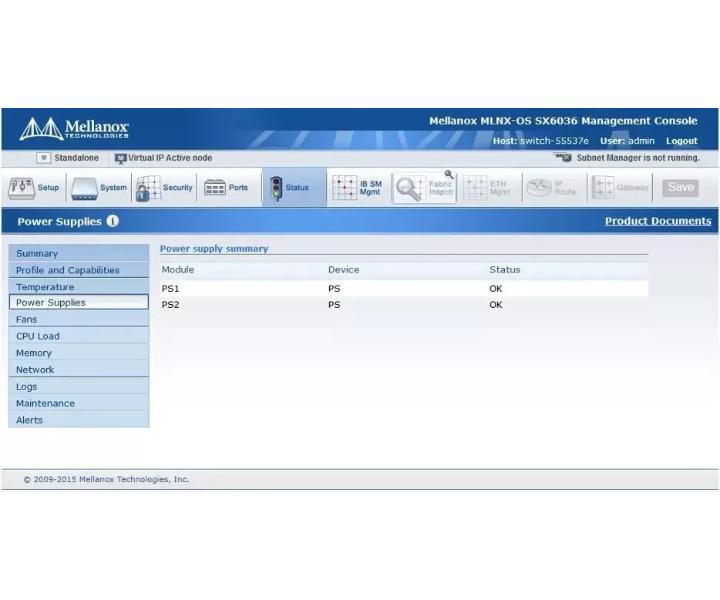Click the Mellanox Technologies logo
The image size is (720, 600).
coord(74,129)
